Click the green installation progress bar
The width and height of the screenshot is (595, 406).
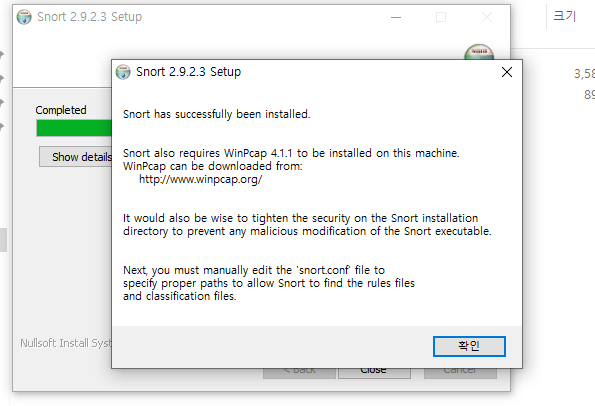(74, 128)
